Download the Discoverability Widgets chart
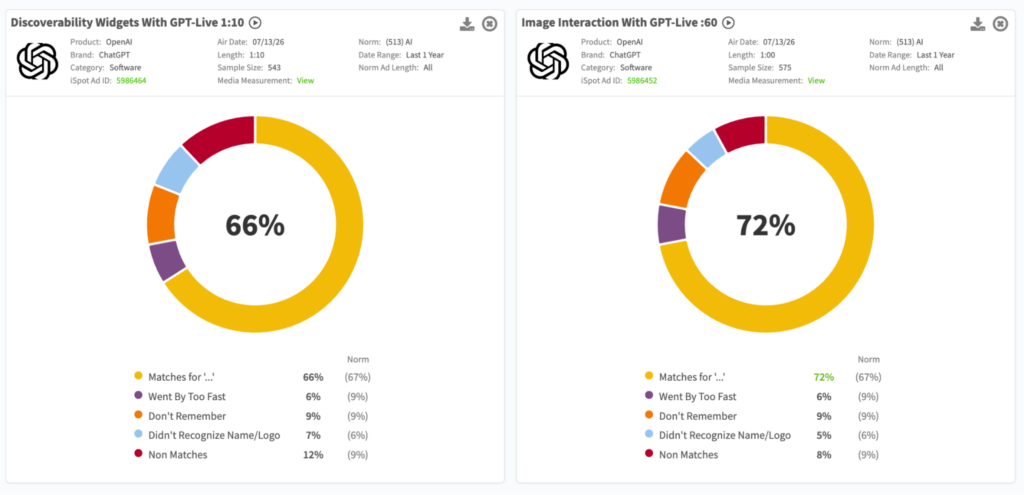This screenshot has width=1024, height=495. pyautogui.click(x=467, y=24)
